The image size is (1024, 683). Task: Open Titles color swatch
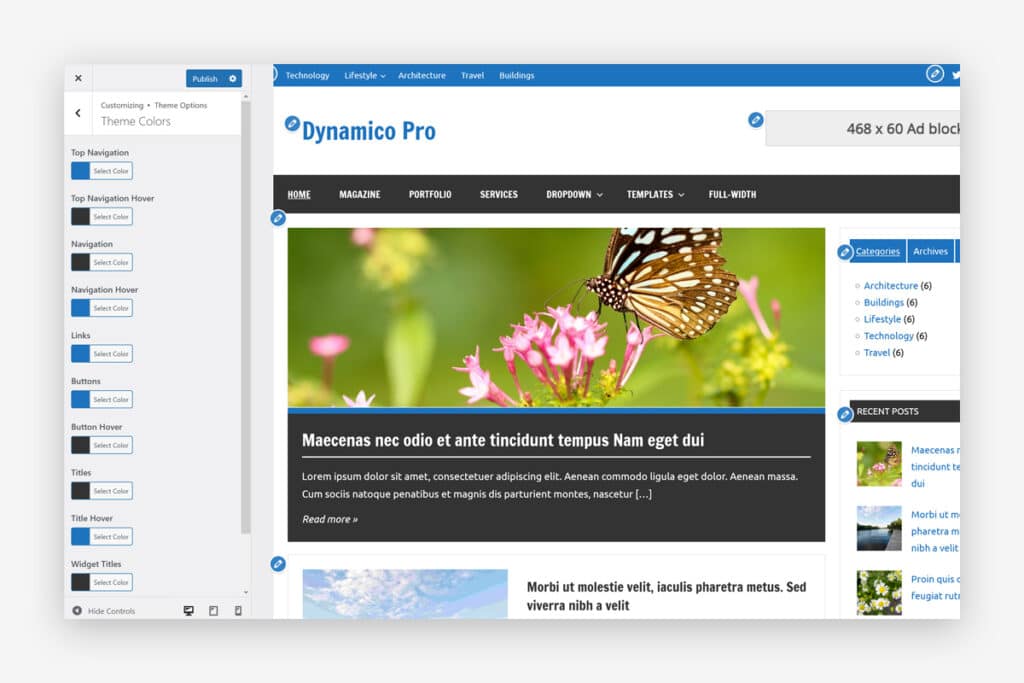[80, 491]
